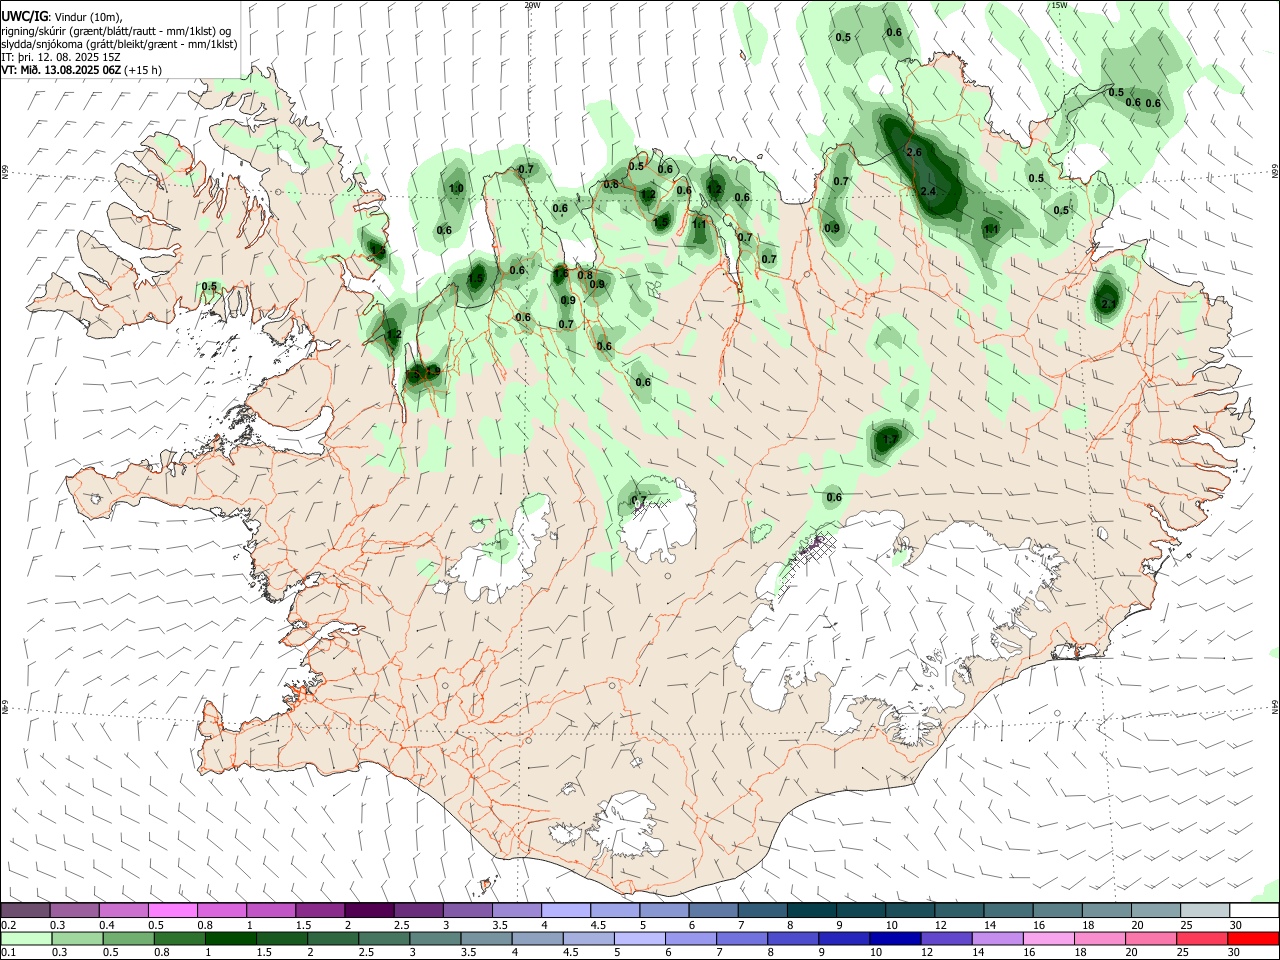Click the red swatch labeled 25 in the lower legend

tap(1202, 938)
